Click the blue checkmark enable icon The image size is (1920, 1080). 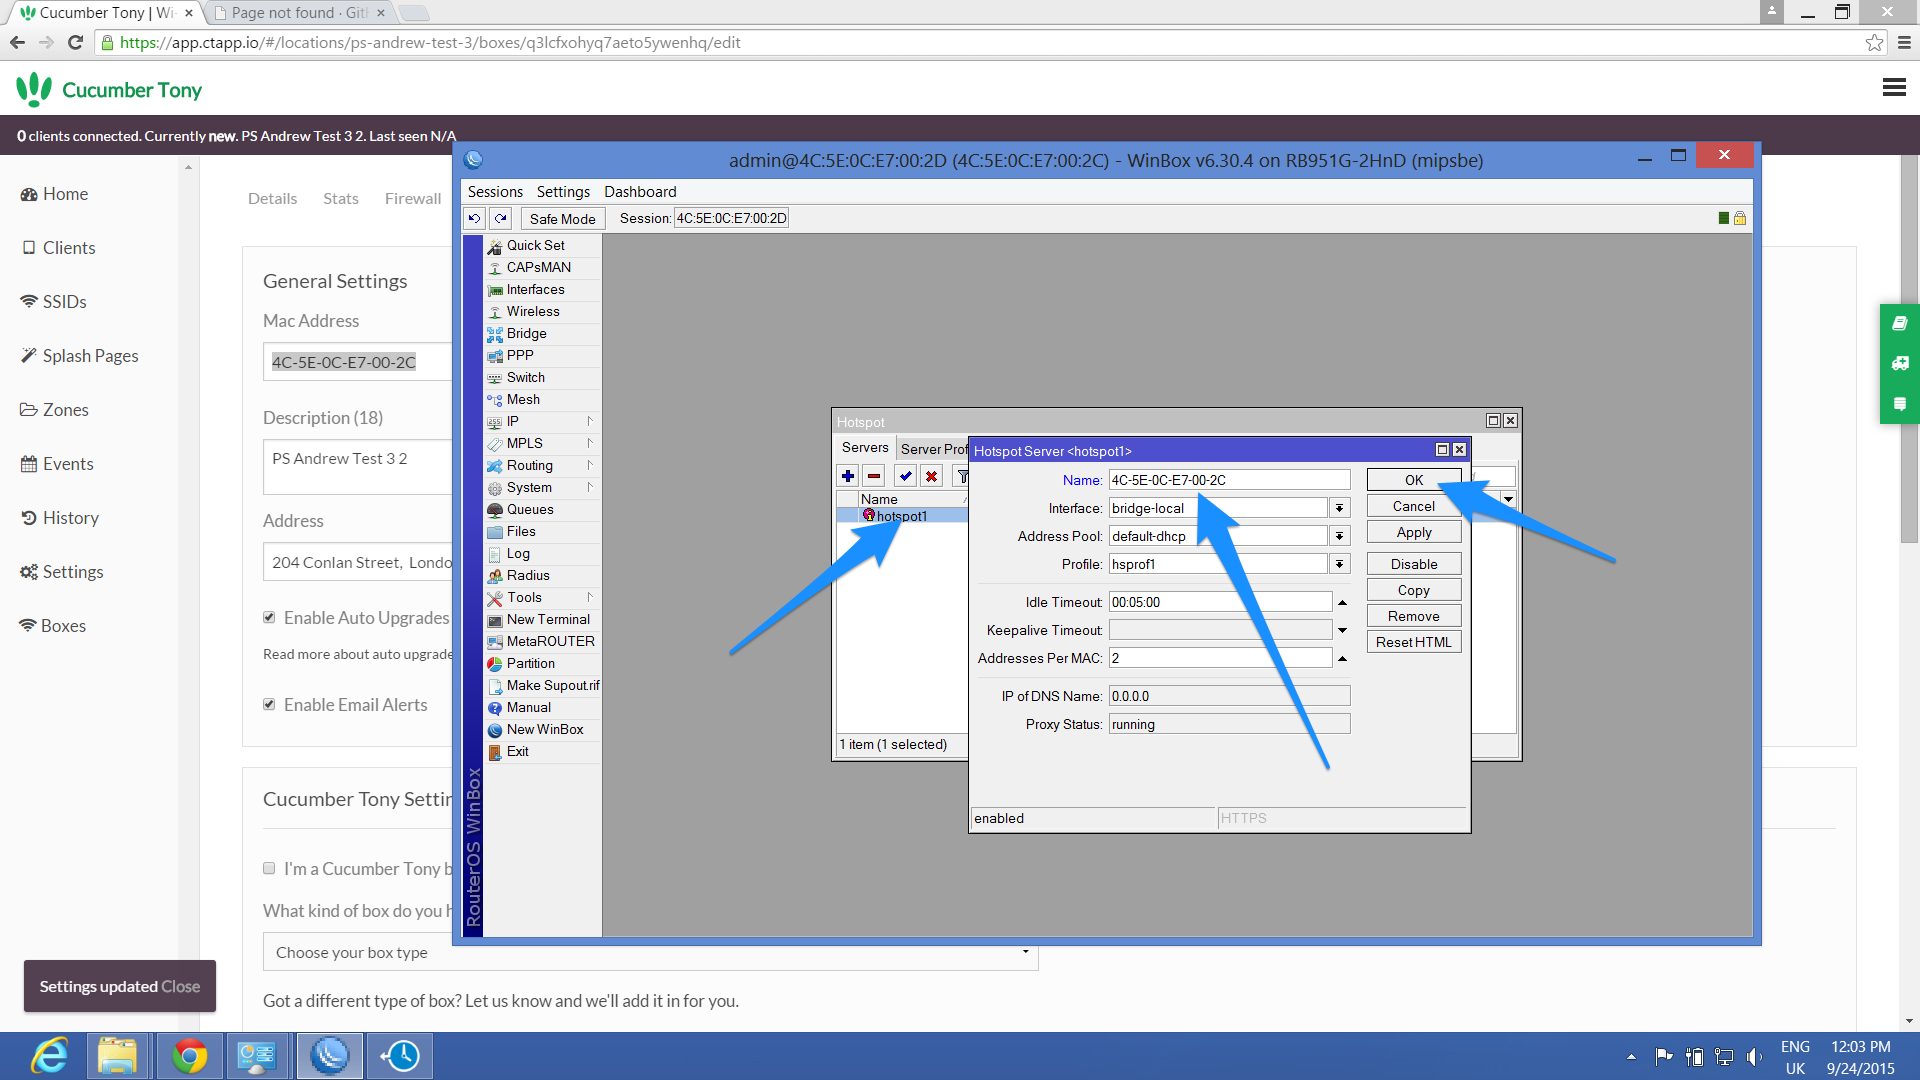pyautogui.click(x=906, y=476)
